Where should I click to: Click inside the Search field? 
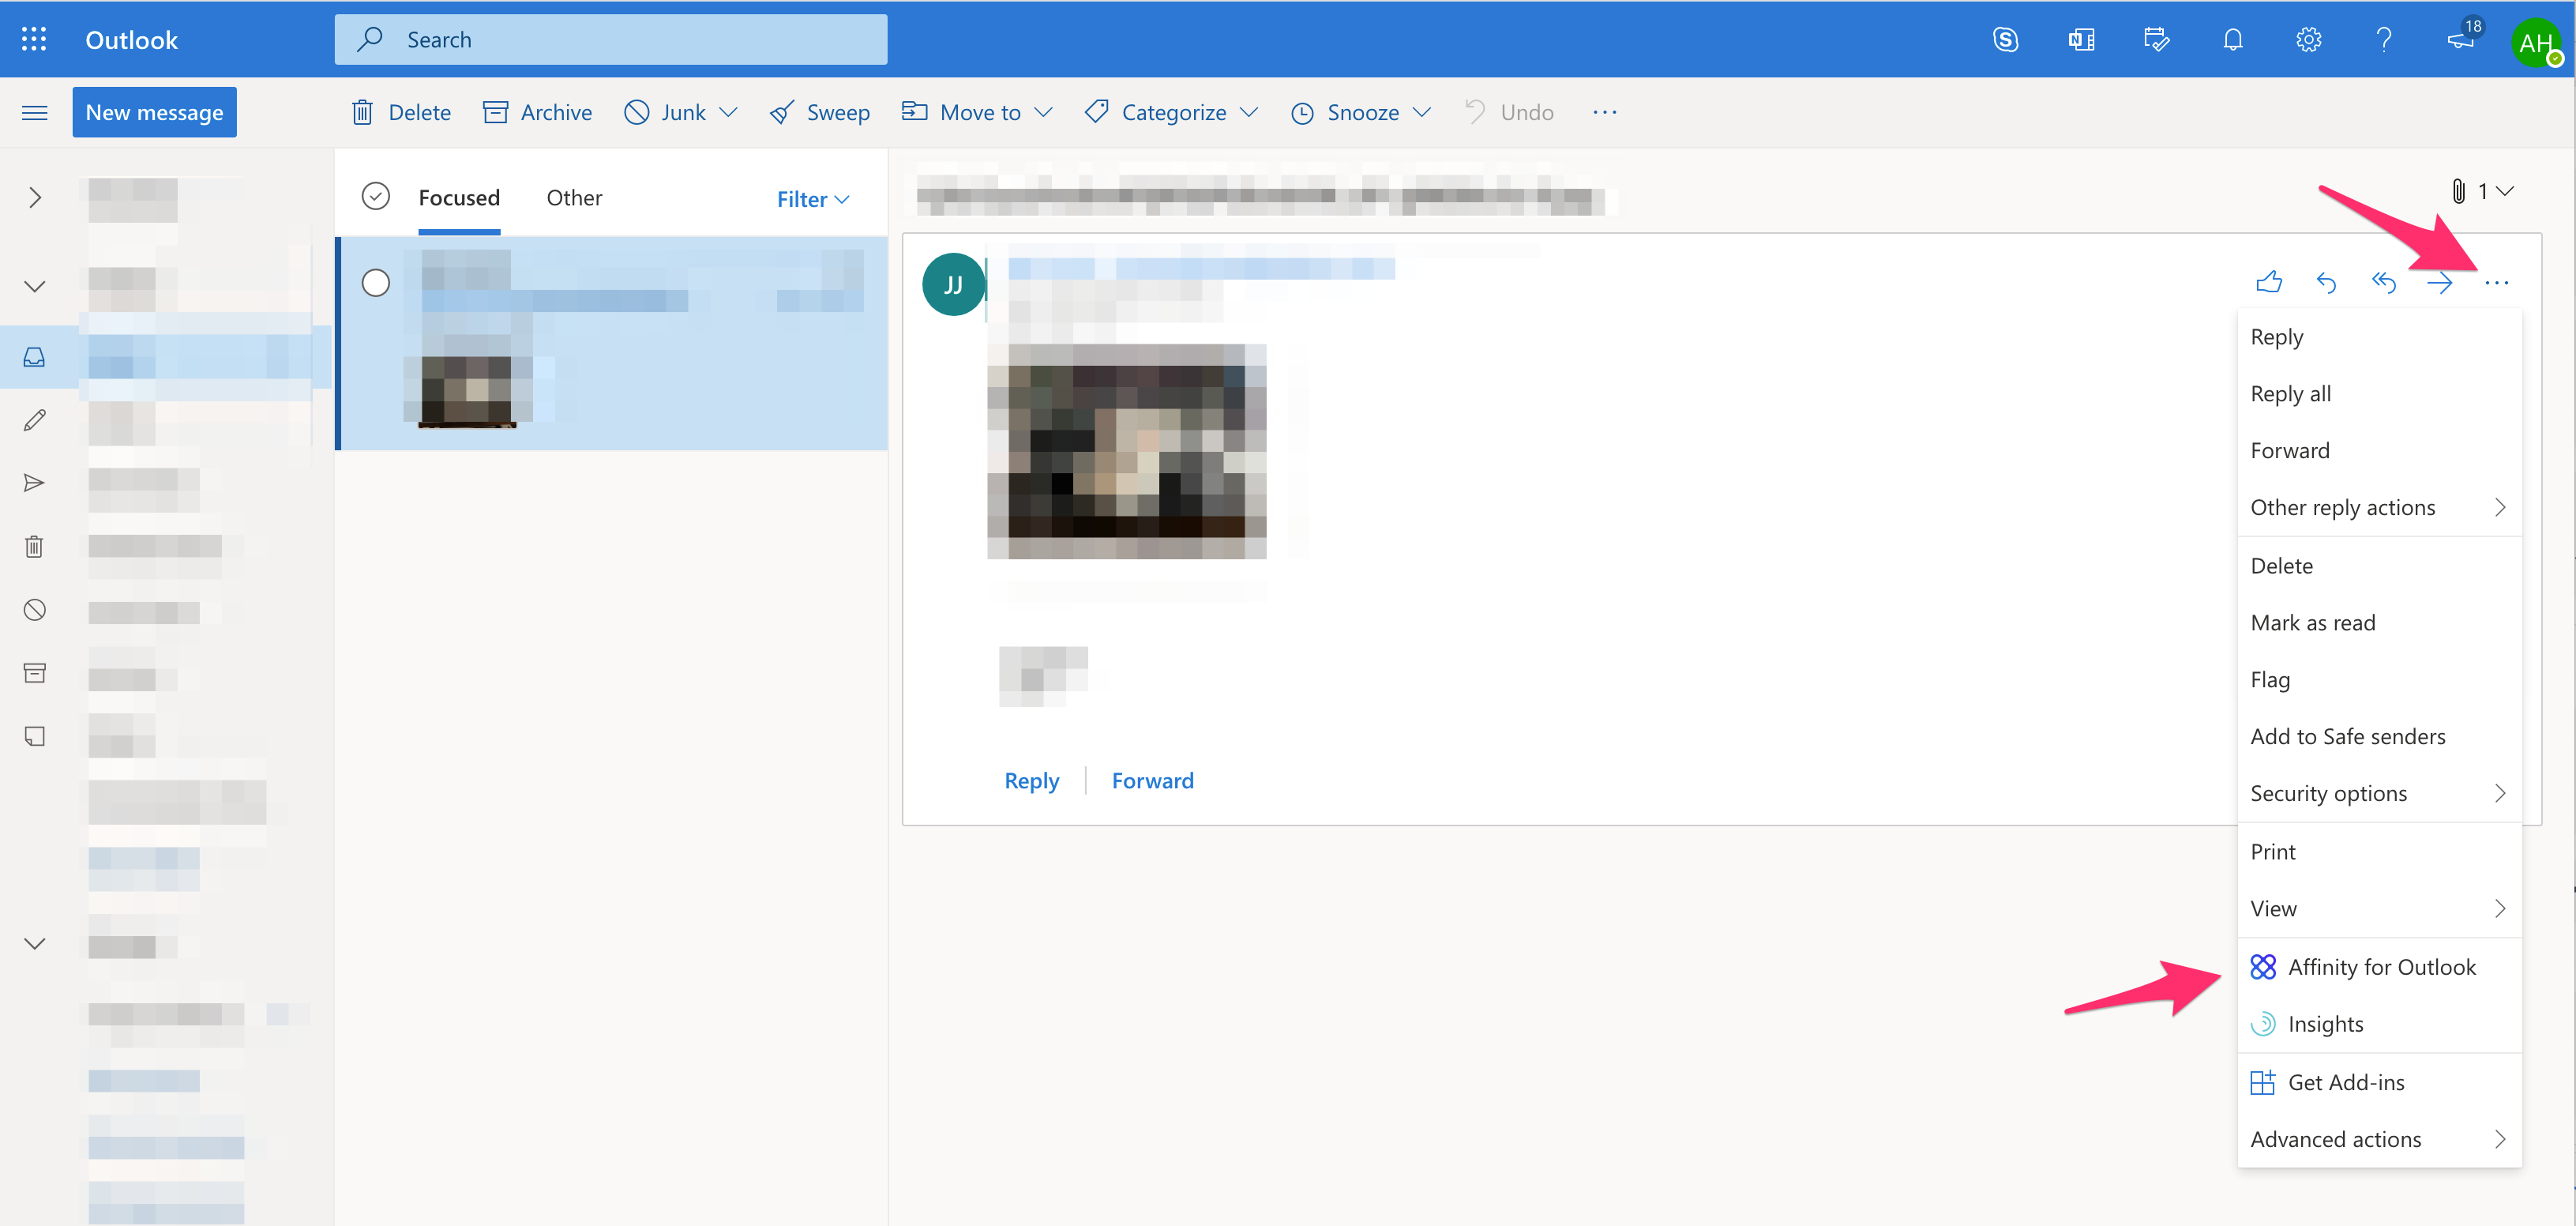tap(610, 39)
